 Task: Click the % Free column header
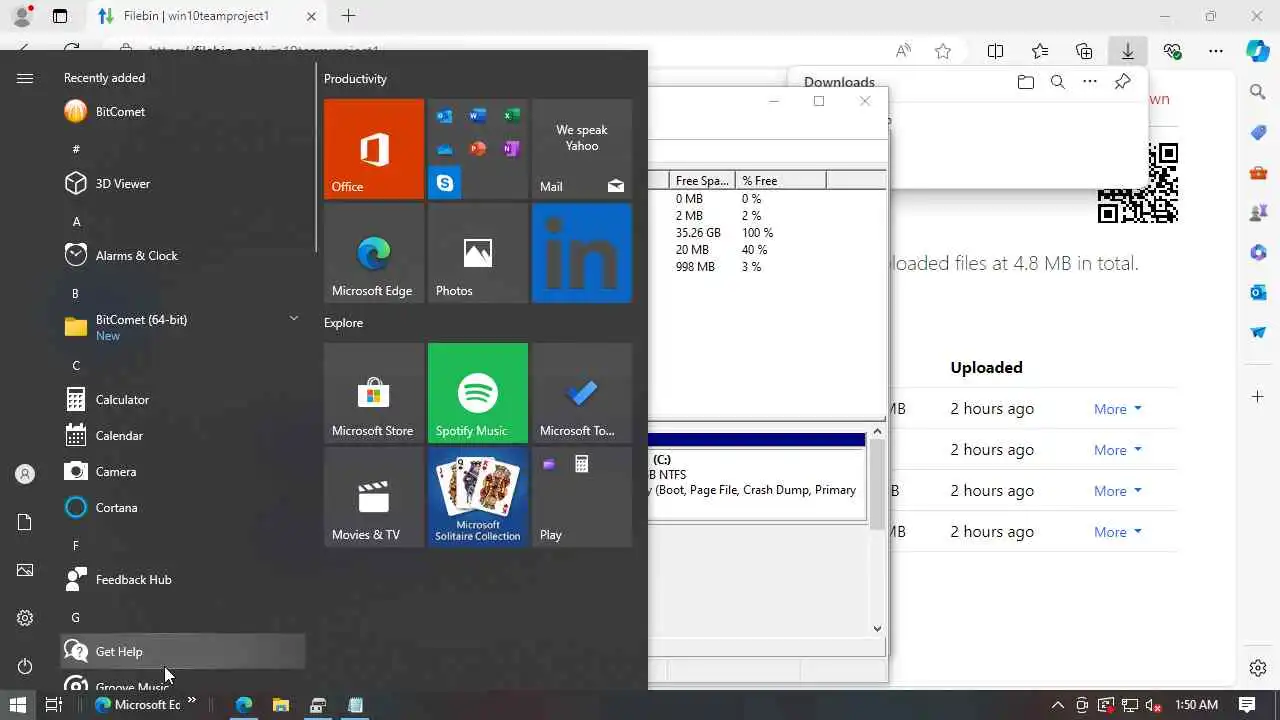click(x=780, y=181)
